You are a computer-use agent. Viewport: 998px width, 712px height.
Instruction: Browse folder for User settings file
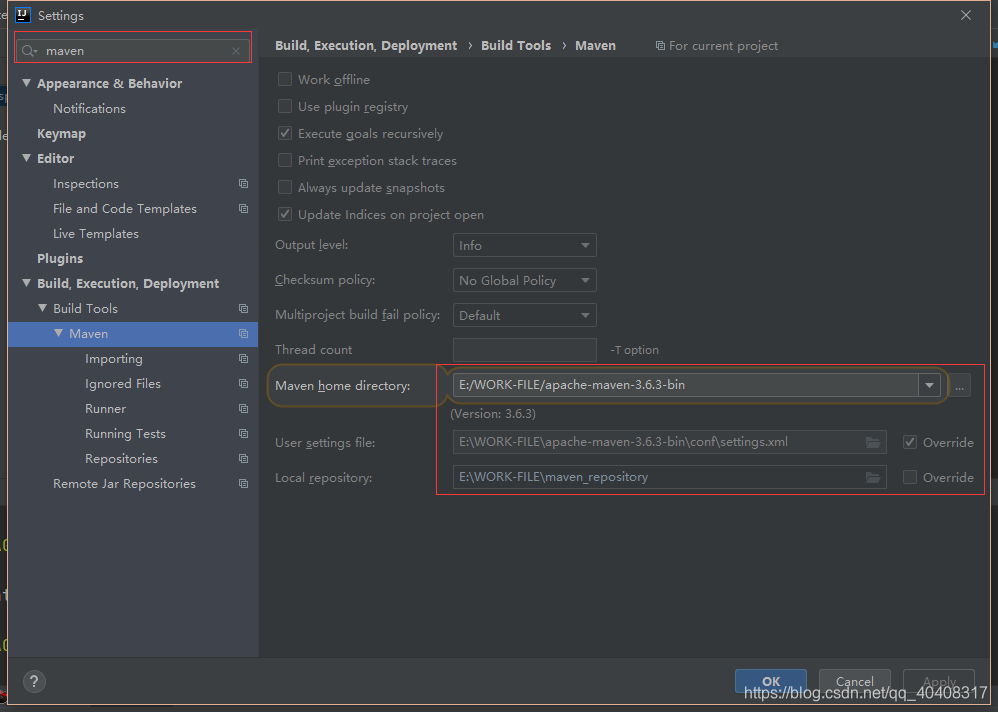click(873, 442)
